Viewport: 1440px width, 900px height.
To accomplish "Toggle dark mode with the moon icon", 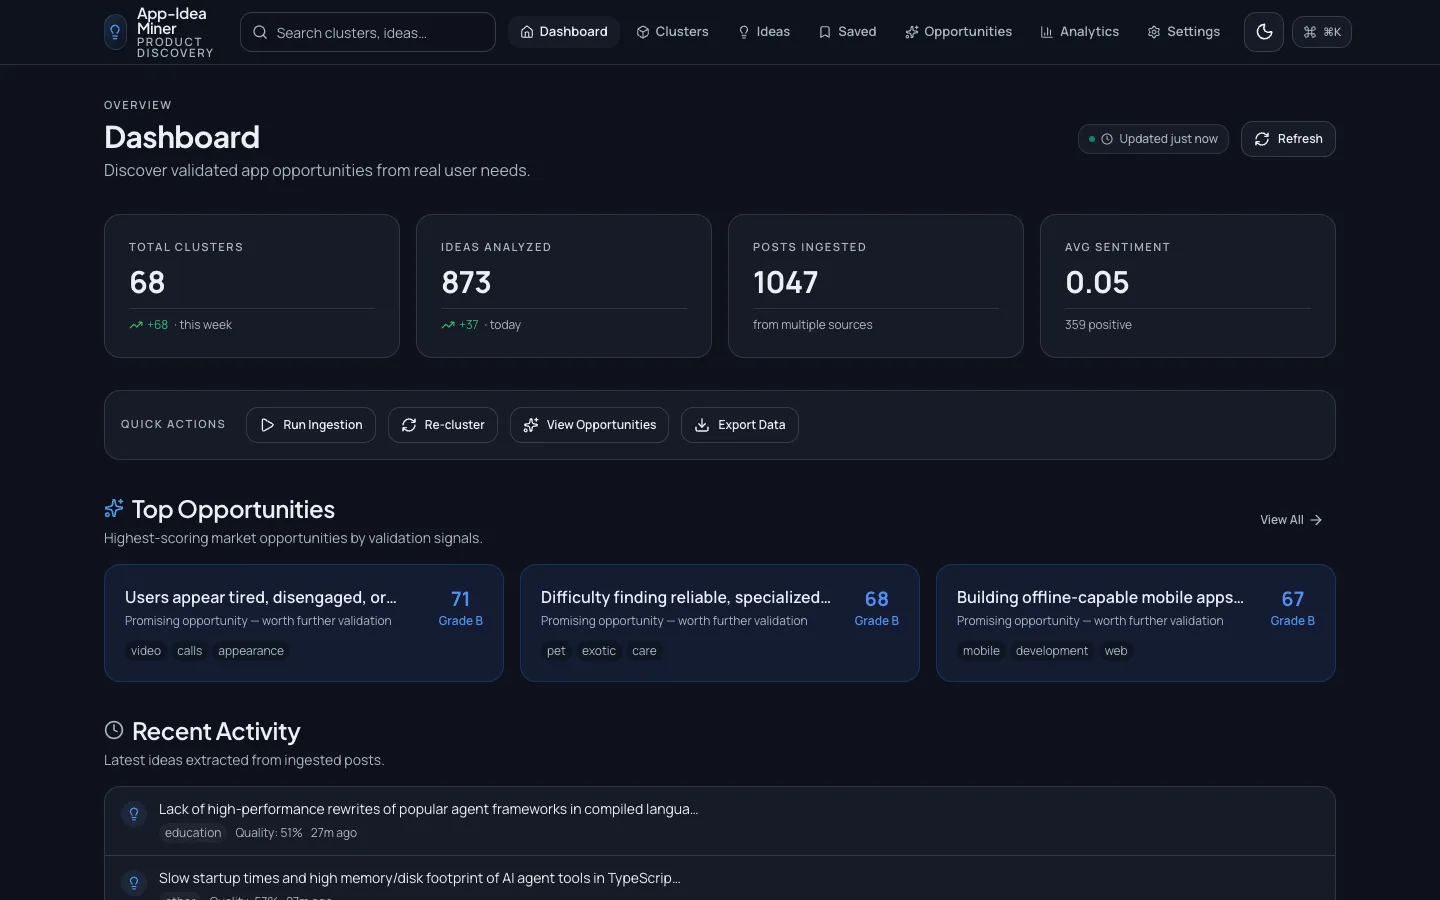I will click(1264, 32).
